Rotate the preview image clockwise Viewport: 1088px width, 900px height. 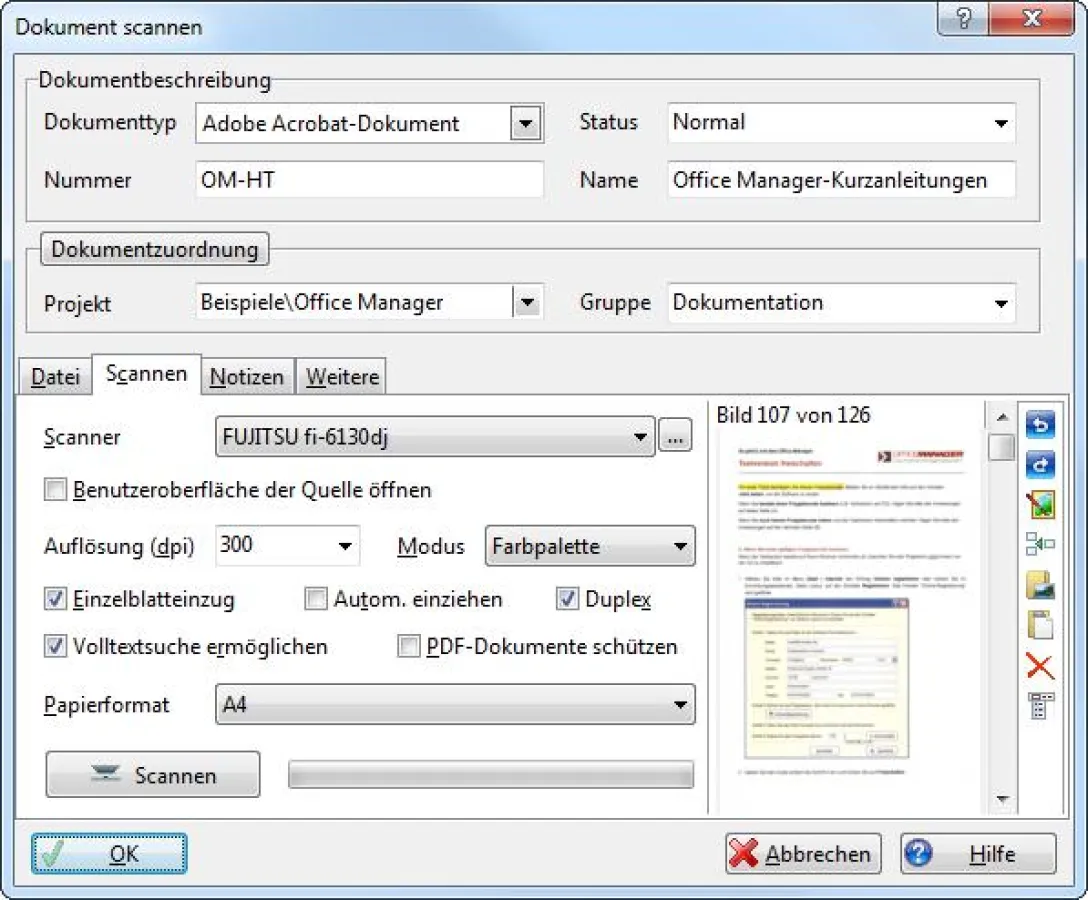[x=1040, y=465]
